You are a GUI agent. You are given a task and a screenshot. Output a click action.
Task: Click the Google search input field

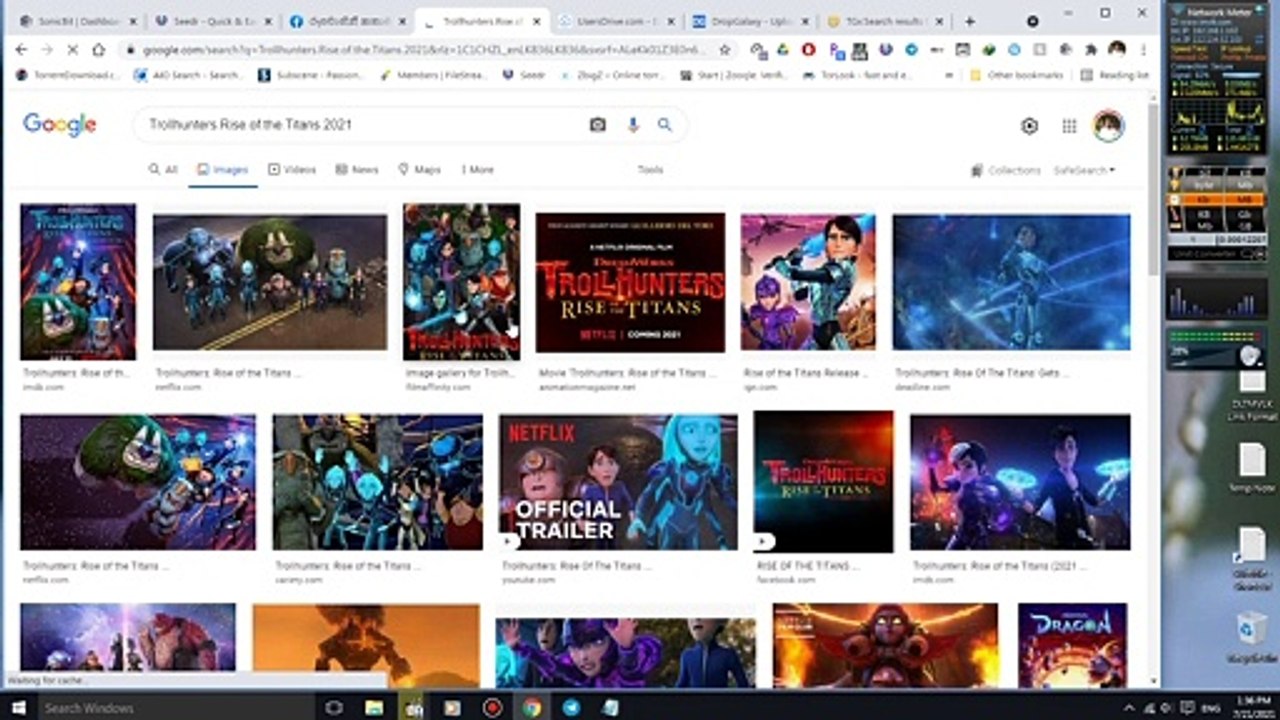tap(365, 124)
